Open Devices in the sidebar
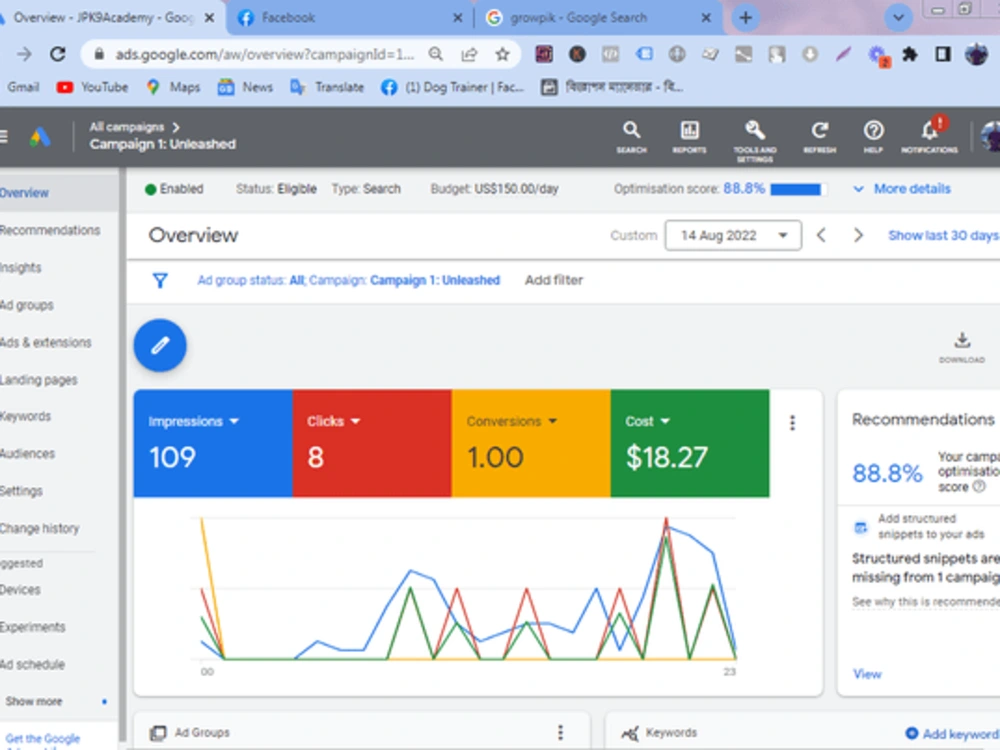1000x750 pixels. pos(20,590)
